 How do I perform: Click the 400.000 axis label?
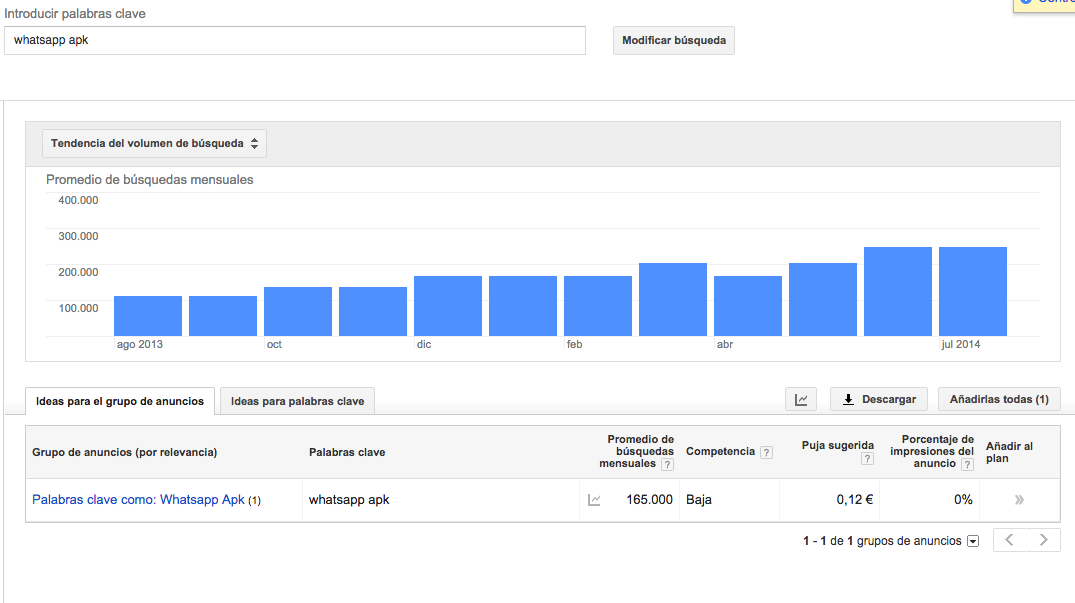(78, 201)
